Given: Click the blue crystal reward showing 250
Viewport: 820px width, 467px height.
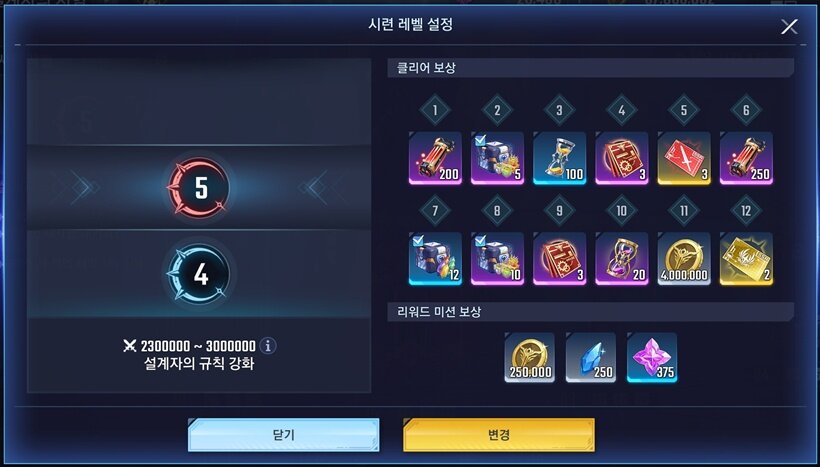Looking at the screenshot, I should 590,357.
